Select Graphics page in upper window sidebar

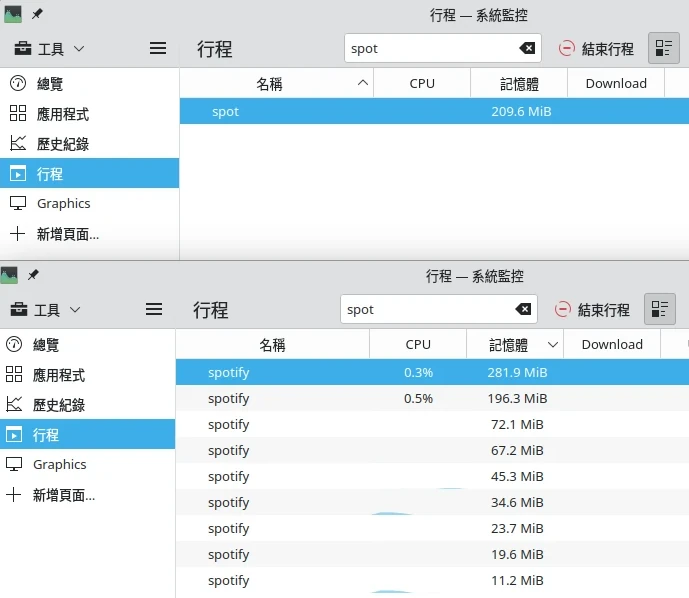tap(63, 203)
